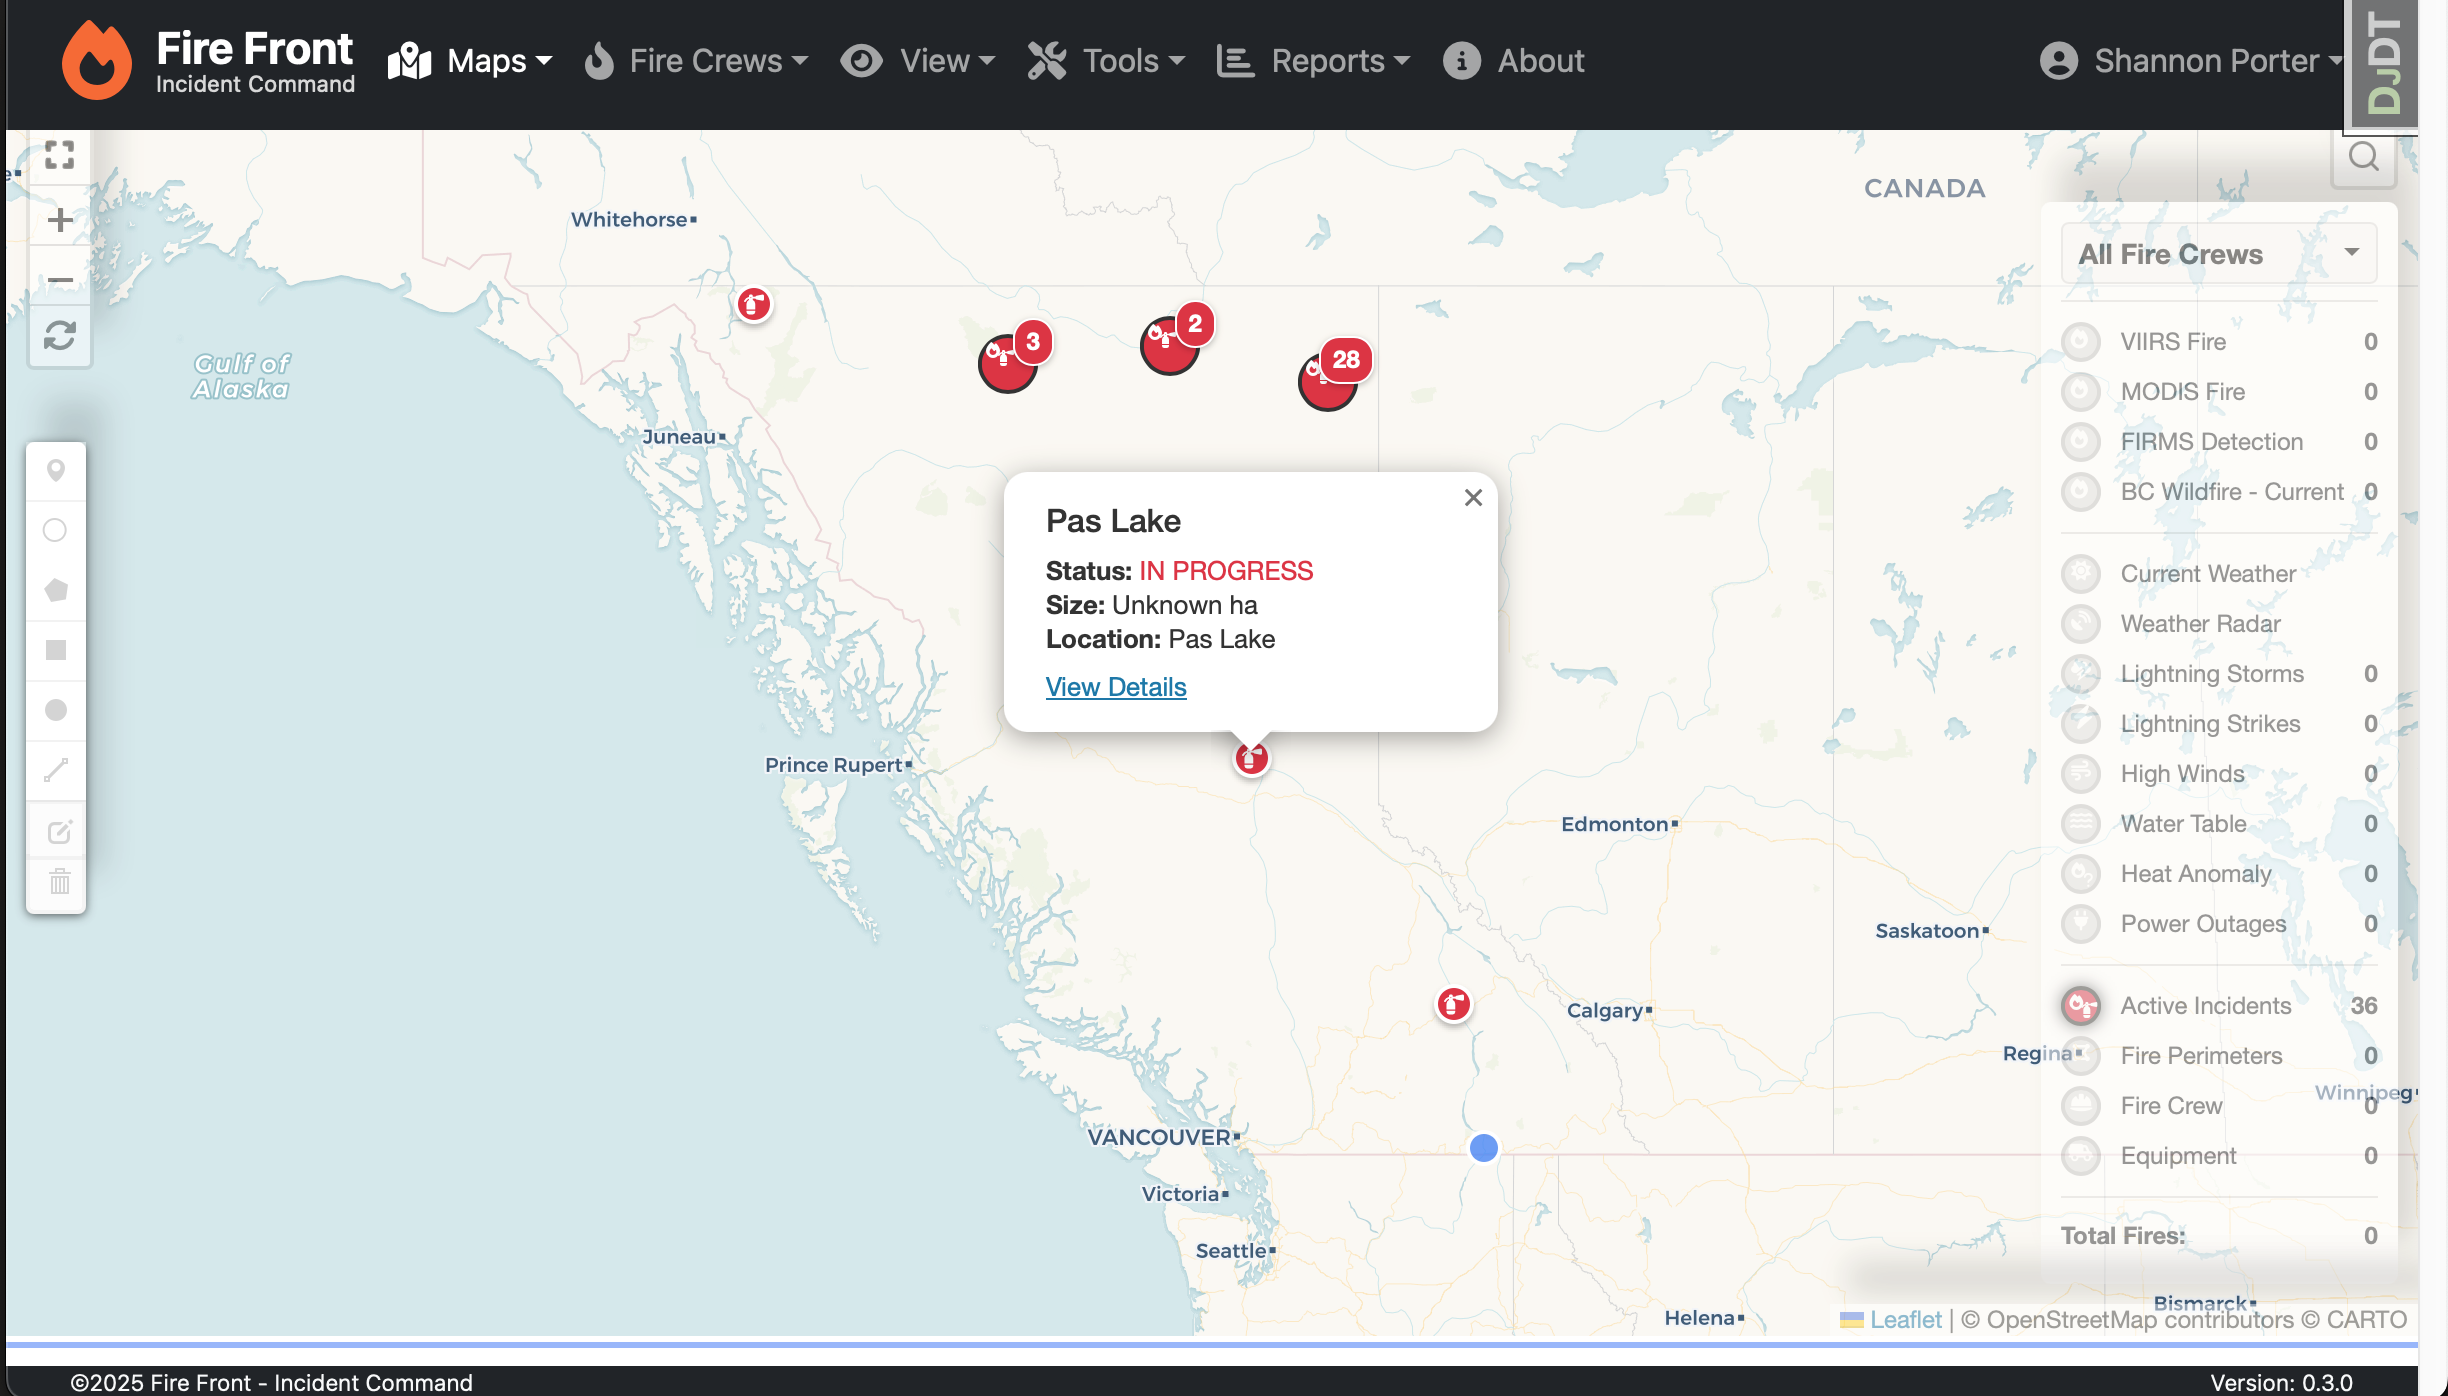Toggle the Active Incidents layer
This screenshot has width=2448, height=1396.
point(2081,1006)
